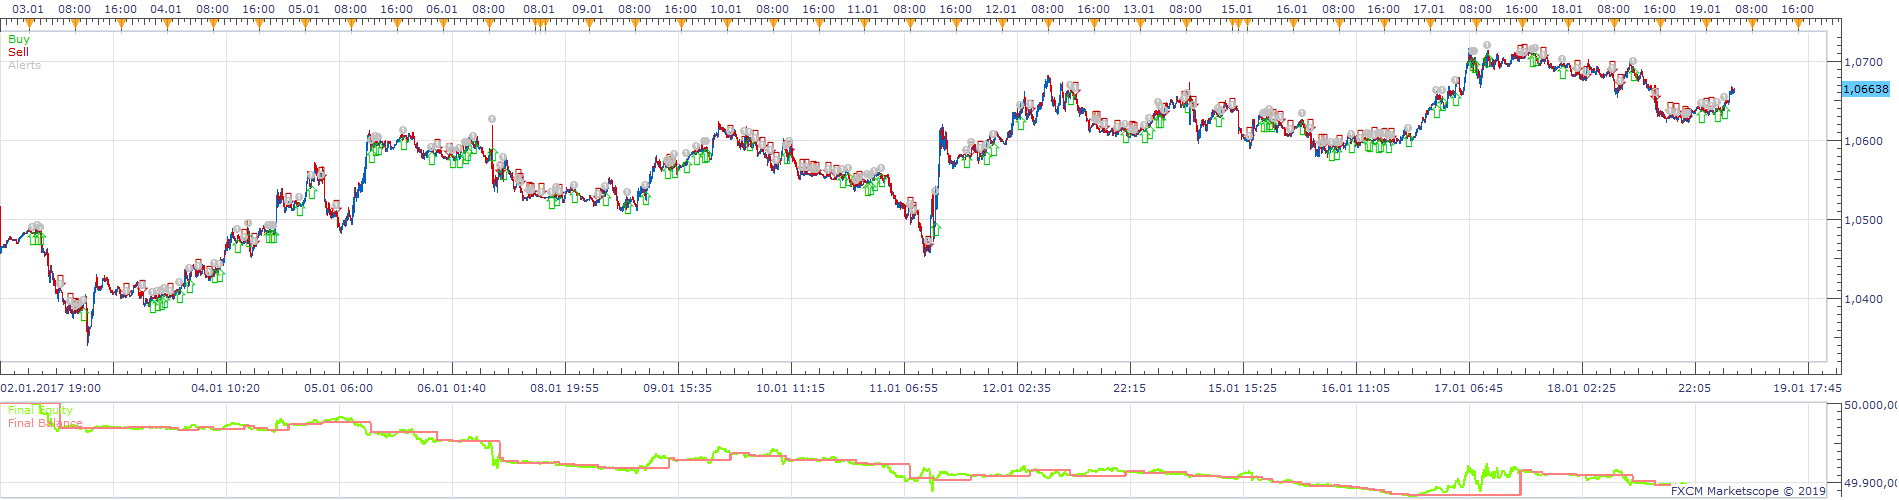Select bottom axis label 16.01 11:05
Viewport: 1899px width, 500px height.
1355,388
